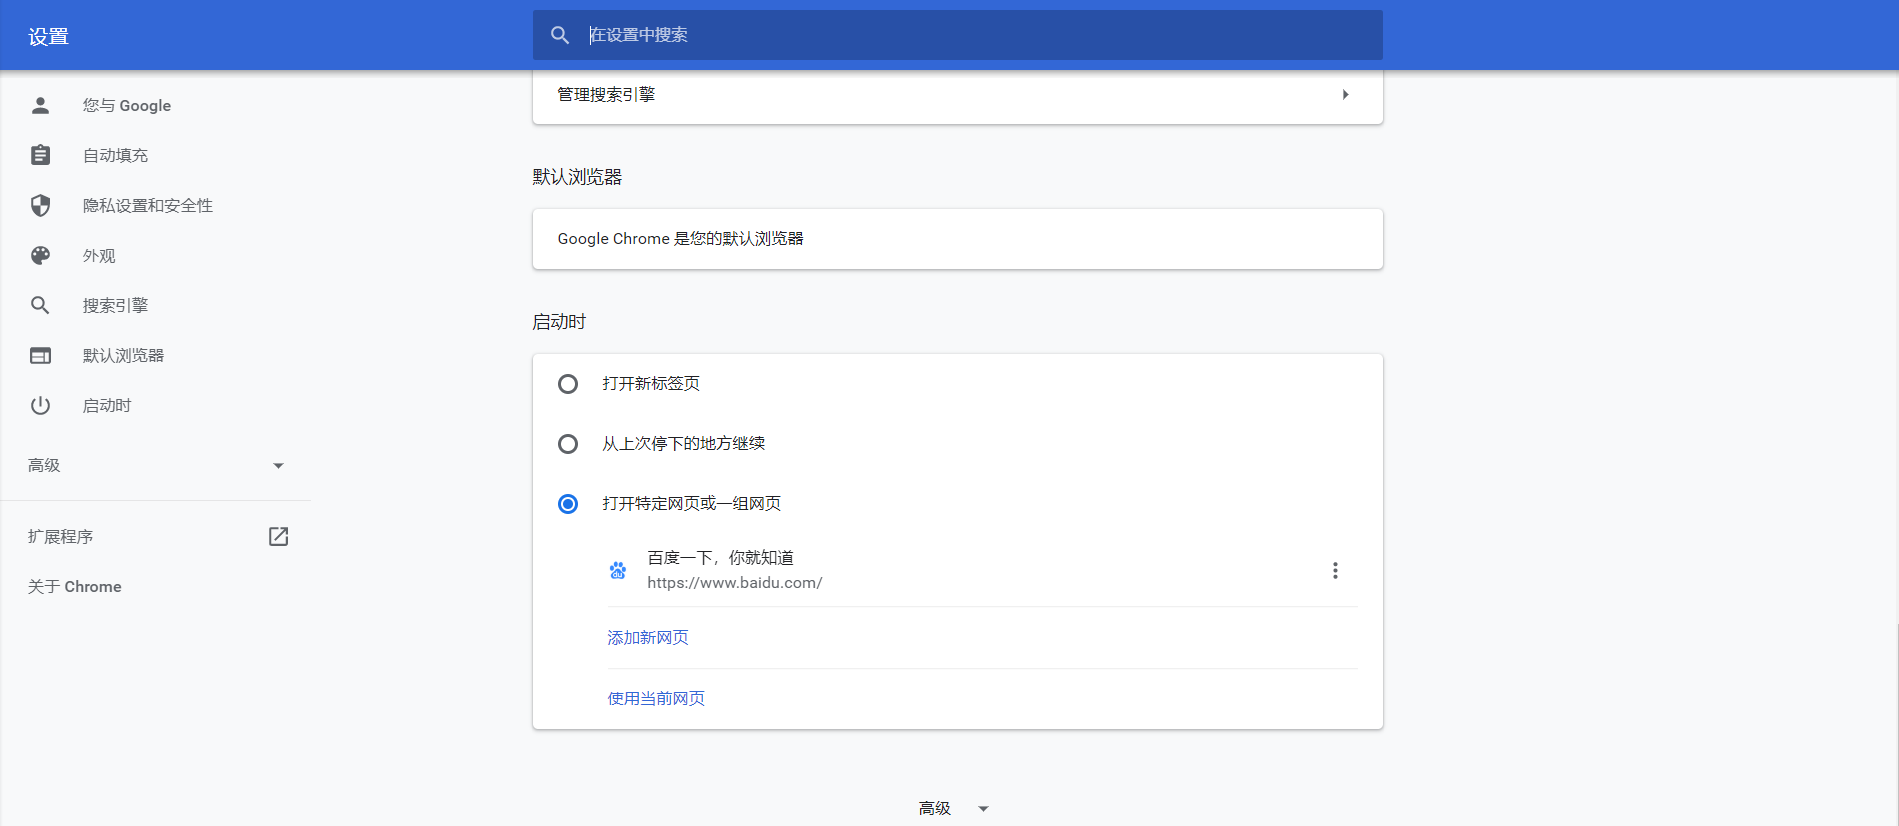Image resolution: width=1899 pixels, height=826 pixels.
Task: Select the 打开新标签页 radio button
Action: click(567, 384)
